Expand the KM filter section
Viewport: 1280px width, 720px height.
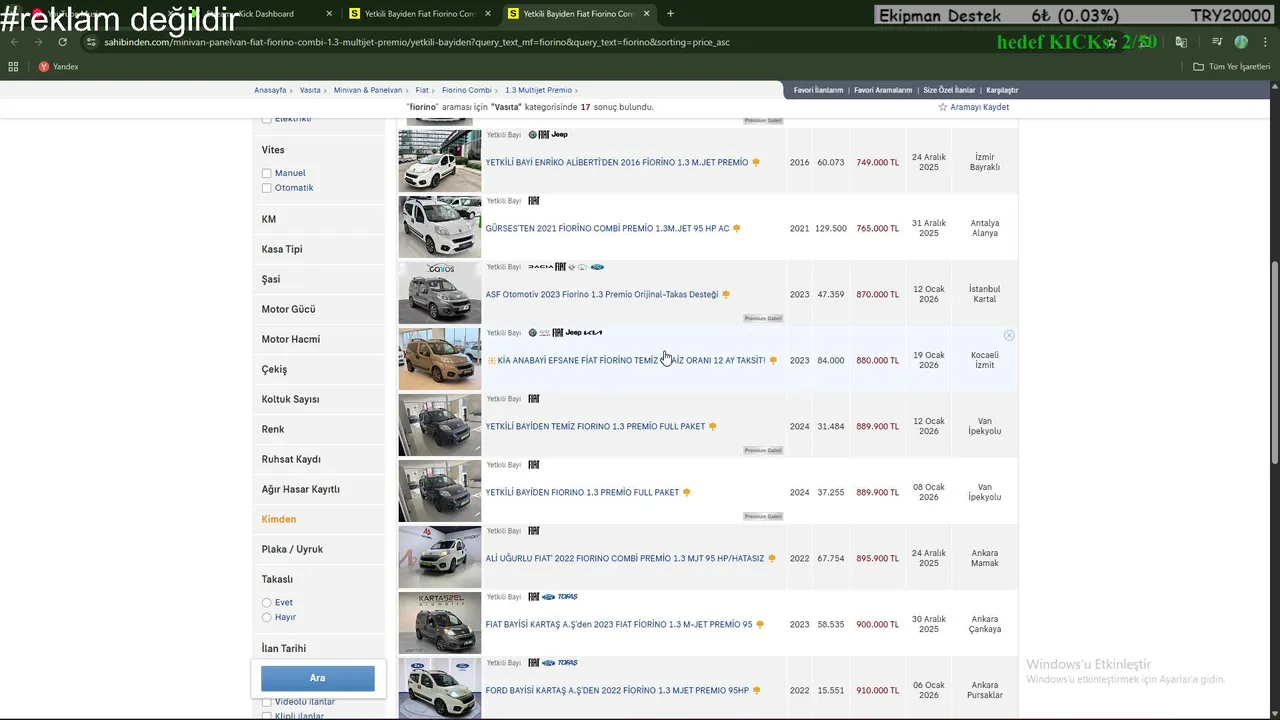[x=318, y=219]
